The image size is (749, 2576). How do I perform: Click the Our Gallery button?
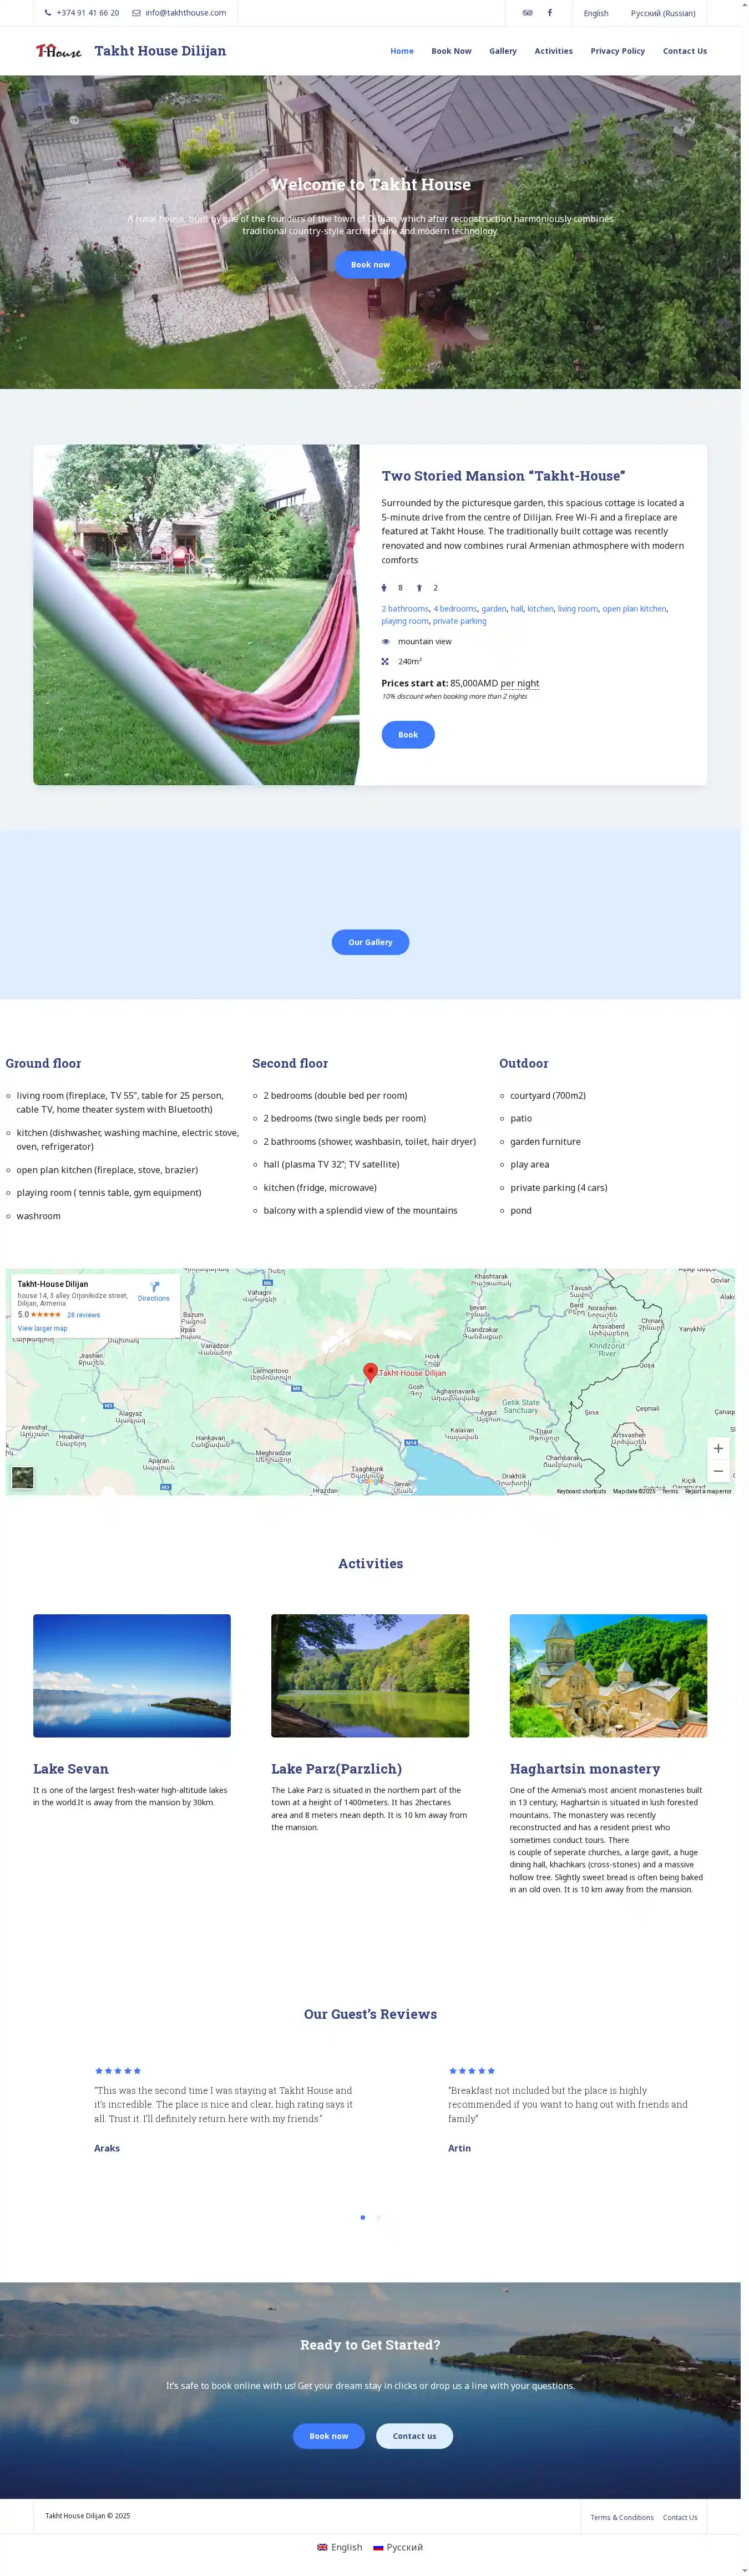click(370, 942)
